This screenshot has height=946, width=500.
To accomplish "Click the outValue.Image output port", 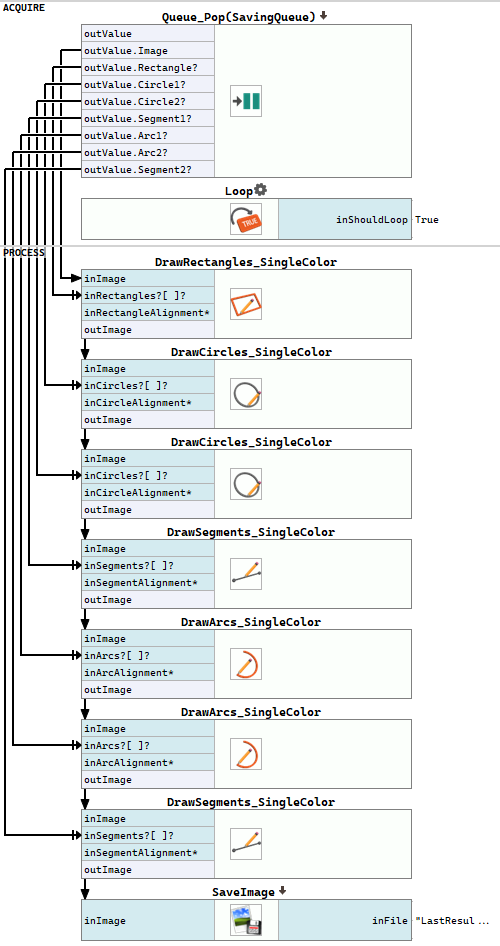I will pos(148,51).
